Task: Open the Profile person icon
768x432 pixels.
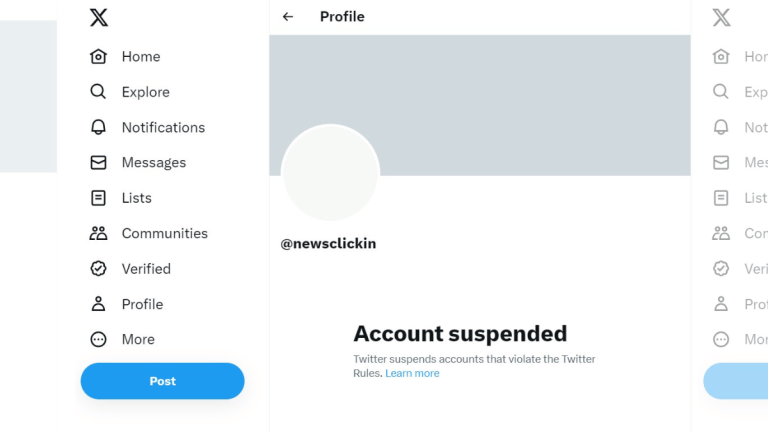Action: (x=98, y=304)
